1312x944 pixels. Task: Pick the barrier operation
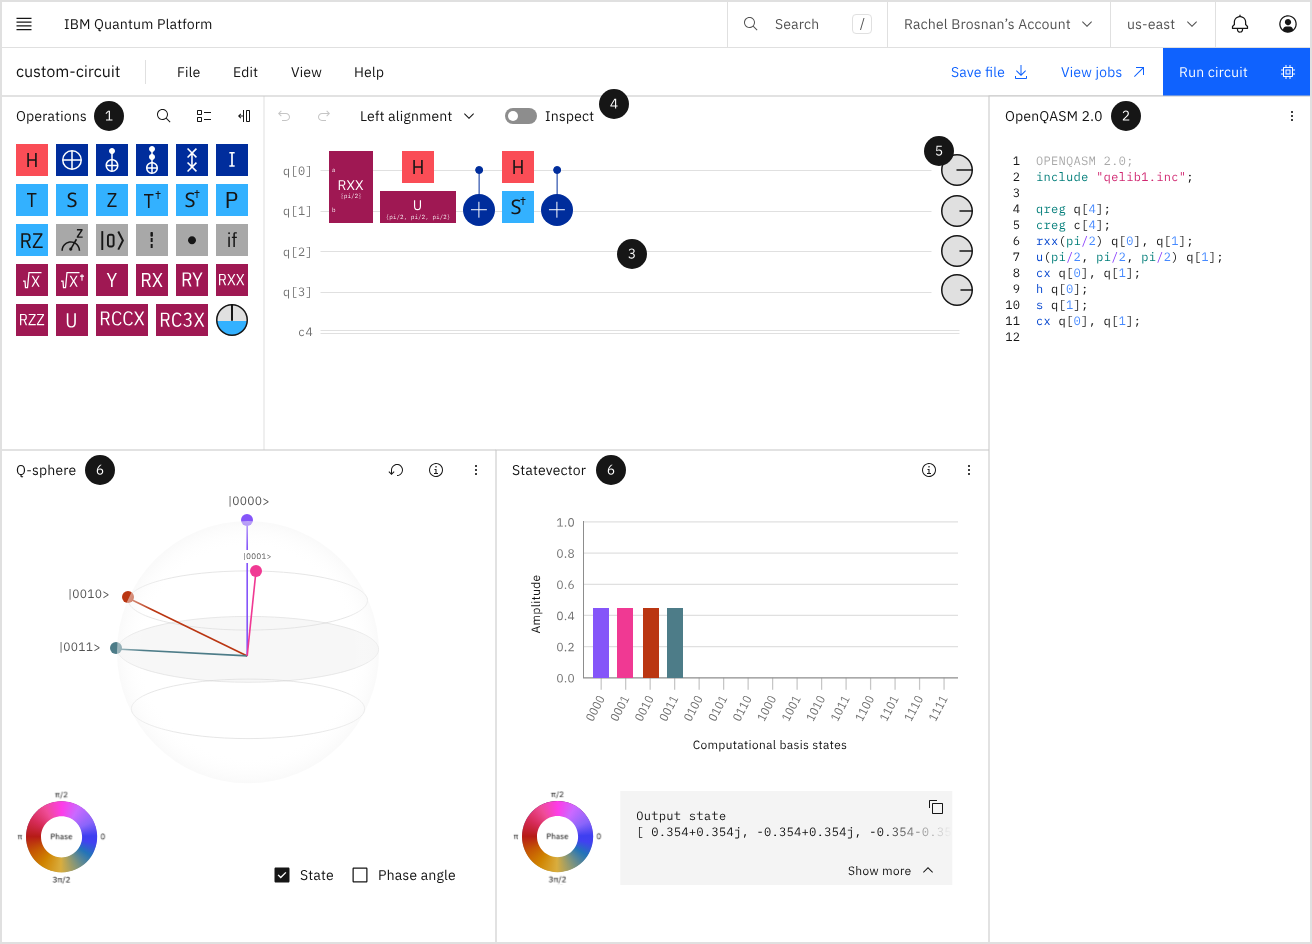click(152, 241)
